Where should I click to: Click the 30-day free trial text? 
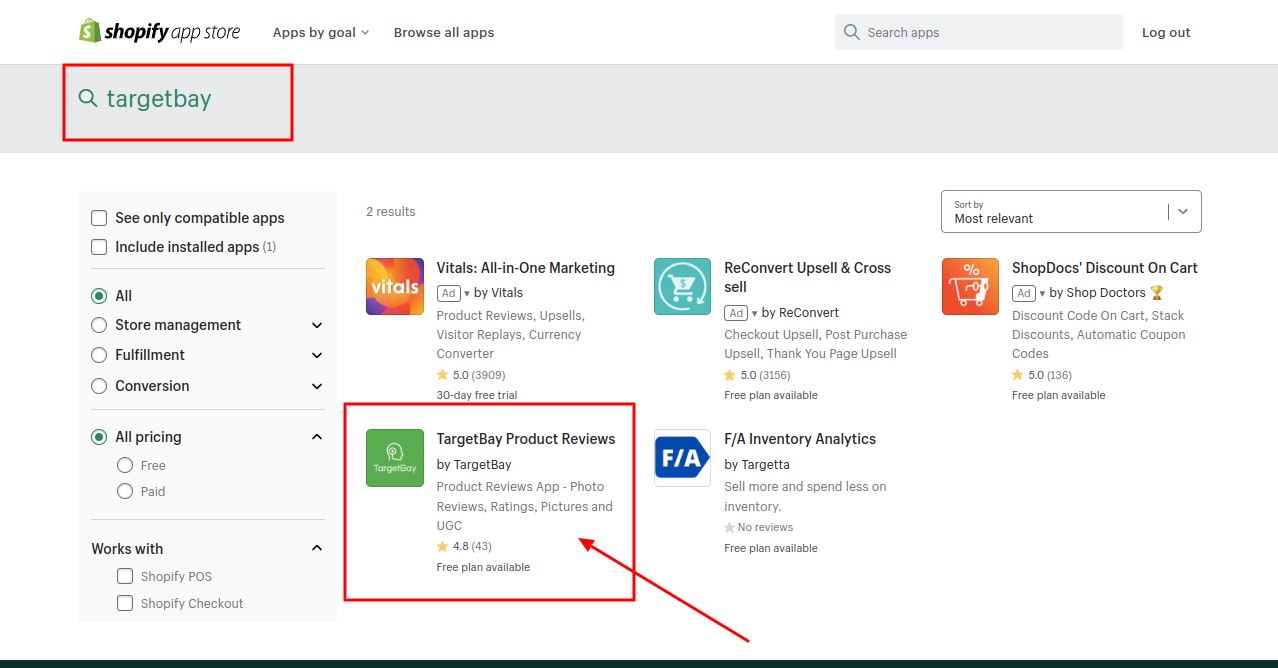477,395
